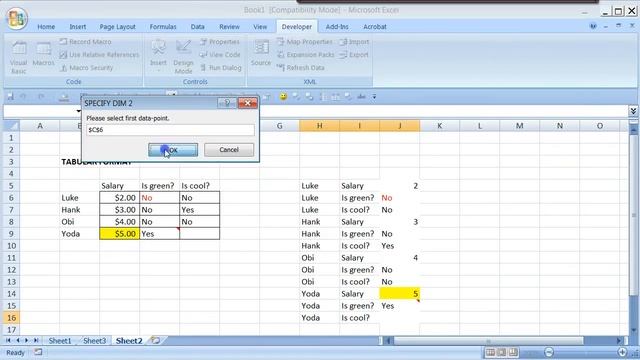Open the Office button menu
The height and width of the screenshot is (360, 640).
[x=17, y=18]
